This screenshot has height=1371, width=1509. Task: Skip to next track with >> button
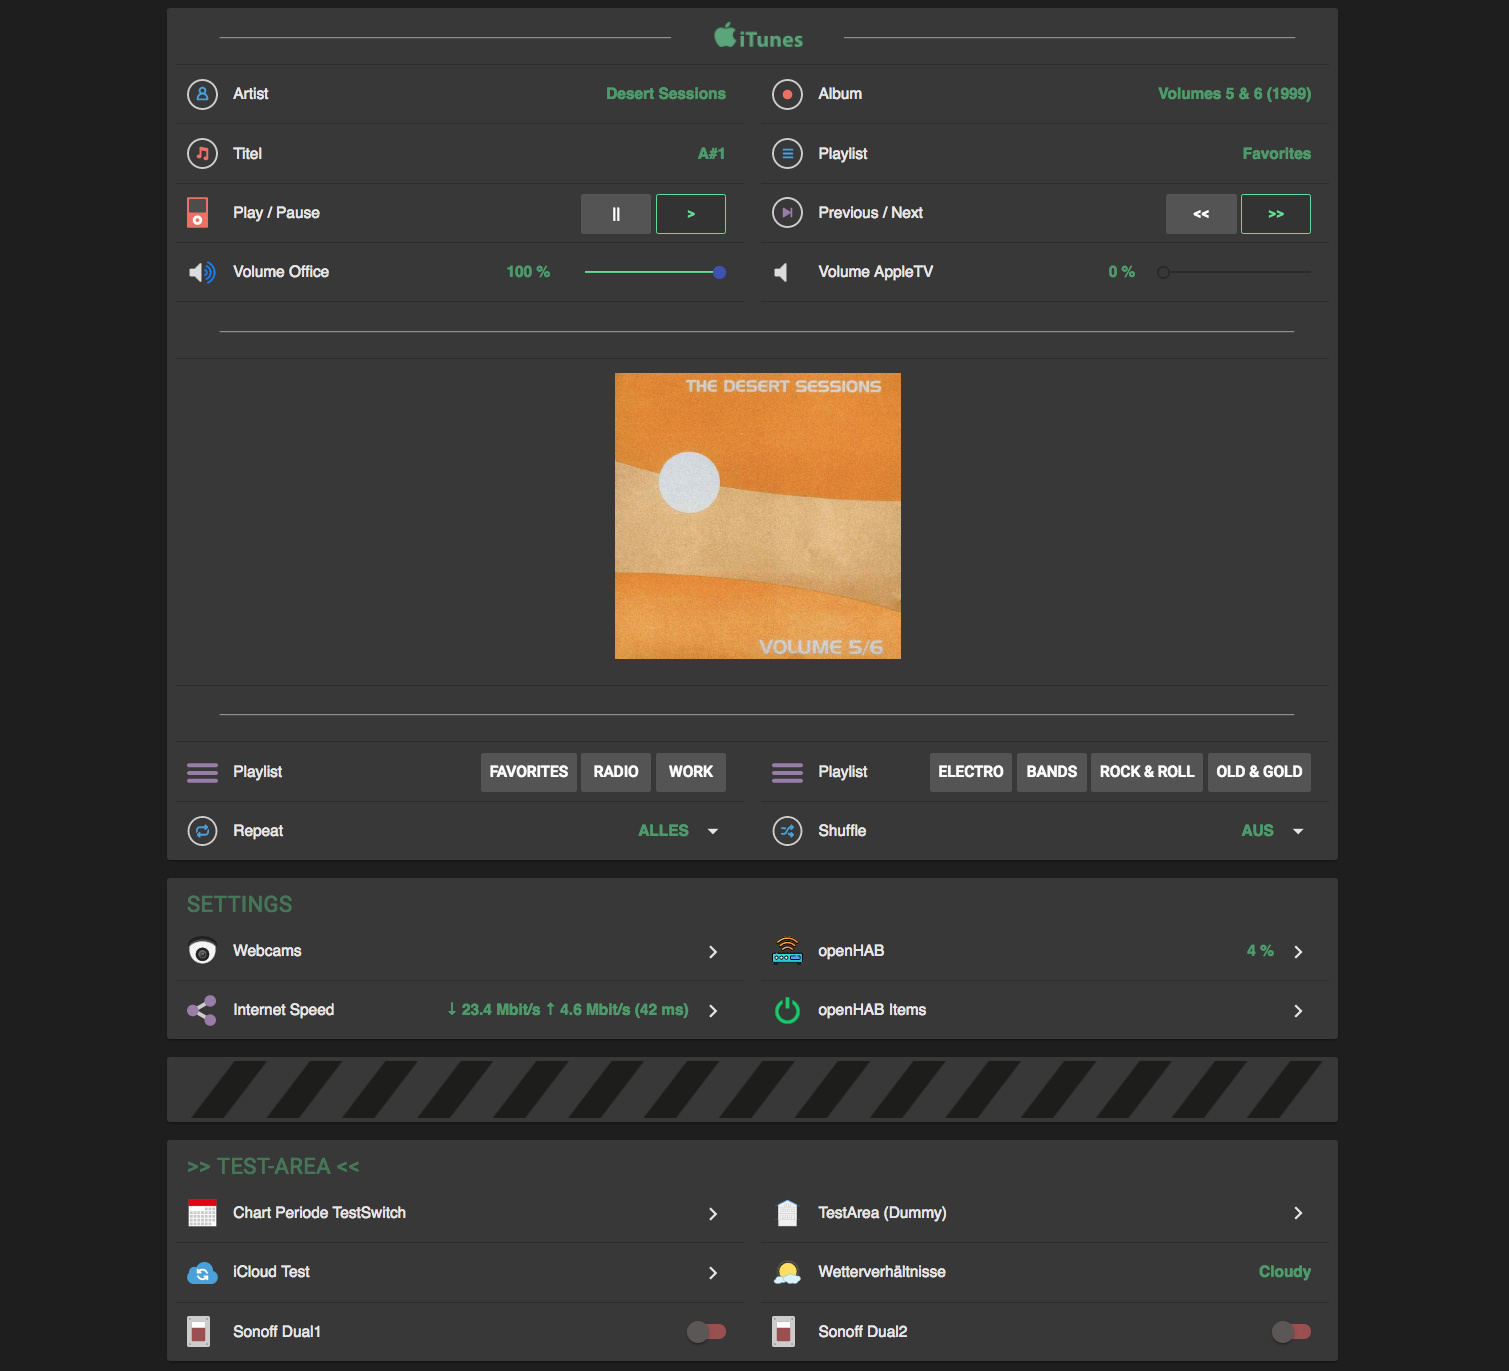coord(1275,214)
